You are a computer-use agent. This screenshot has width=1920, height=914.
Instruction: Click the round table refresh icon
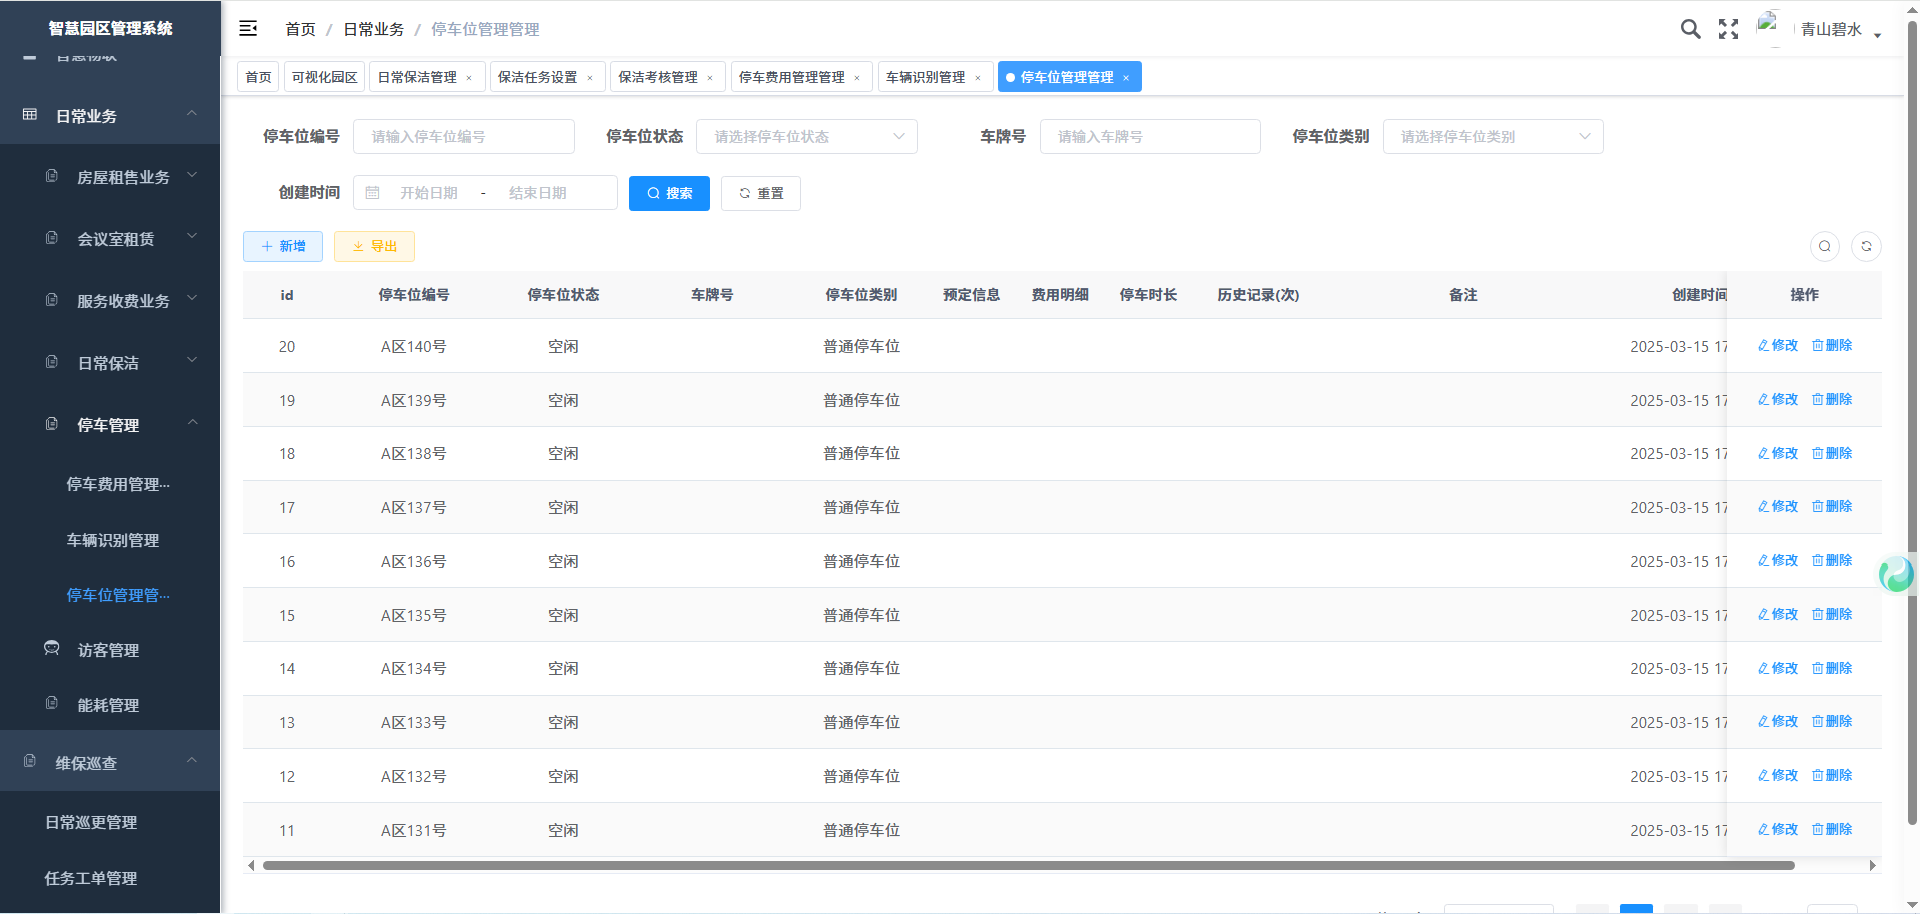pos(1866,246)
